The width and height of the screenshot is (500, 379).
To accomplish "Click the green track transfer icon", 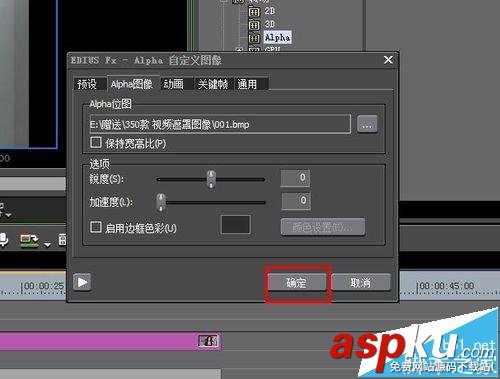I will point(29,240).
